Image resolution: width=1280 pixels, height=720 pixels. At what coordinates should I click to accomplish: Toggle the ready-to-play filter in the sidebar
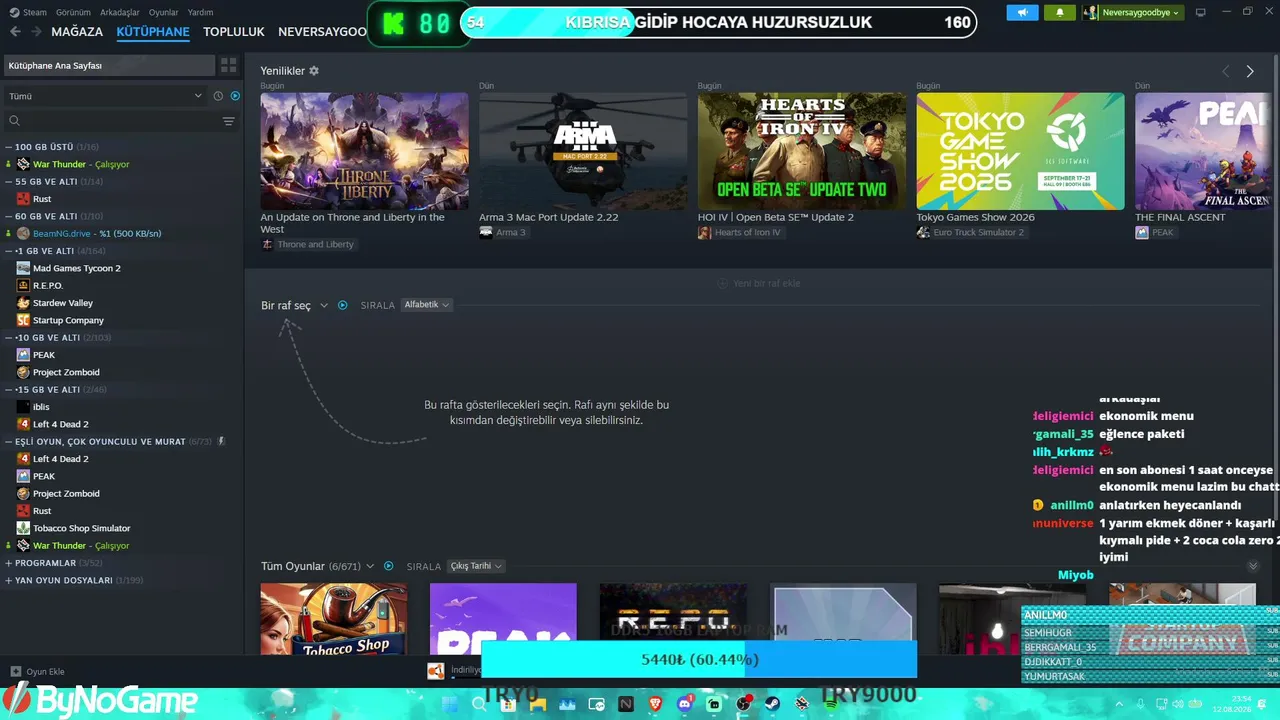235,96
